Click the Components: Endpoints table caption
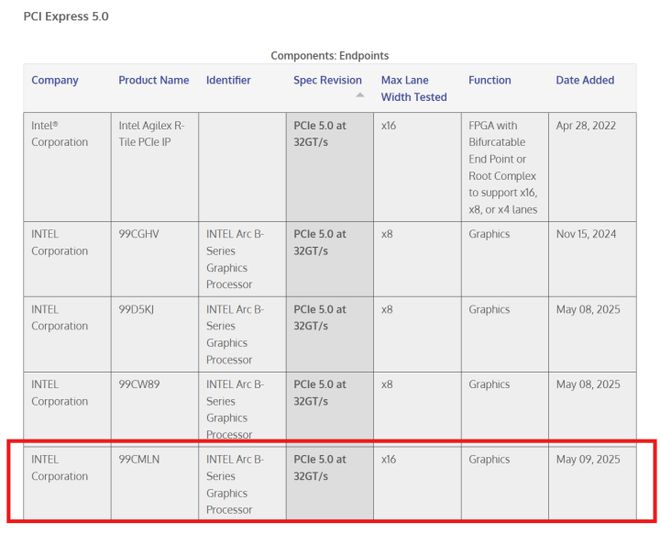Screen dimensions: 660x534 [x=330, y=56]
